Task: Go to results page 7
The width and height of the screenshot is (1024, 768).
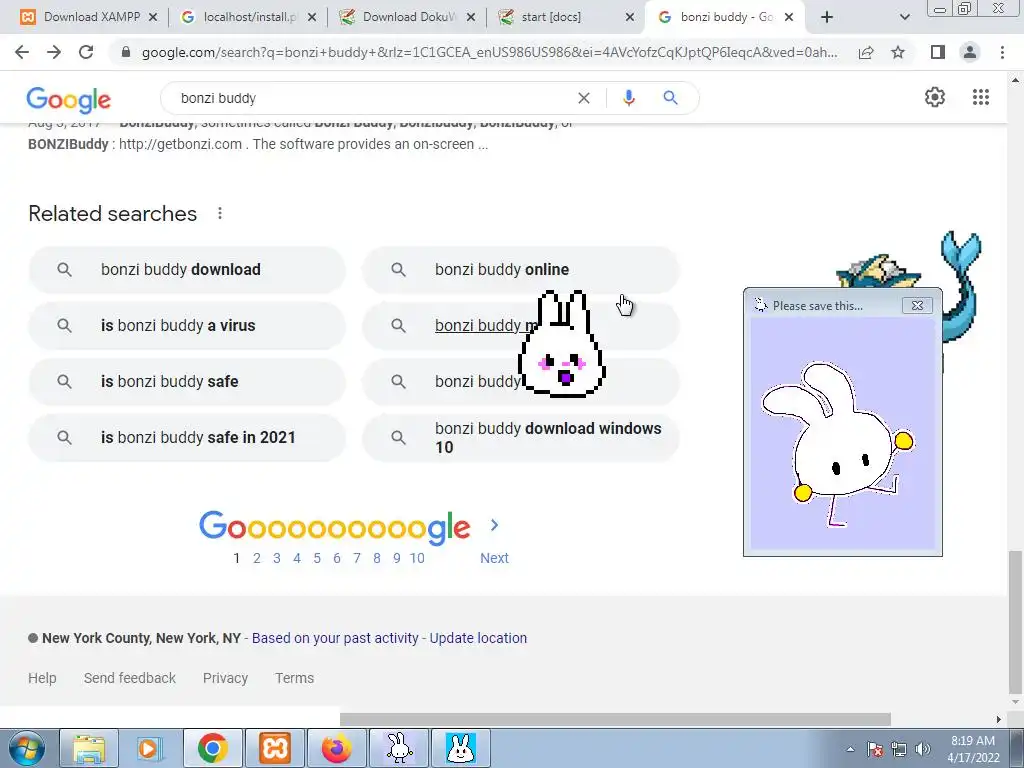Action: click(357, 558)
